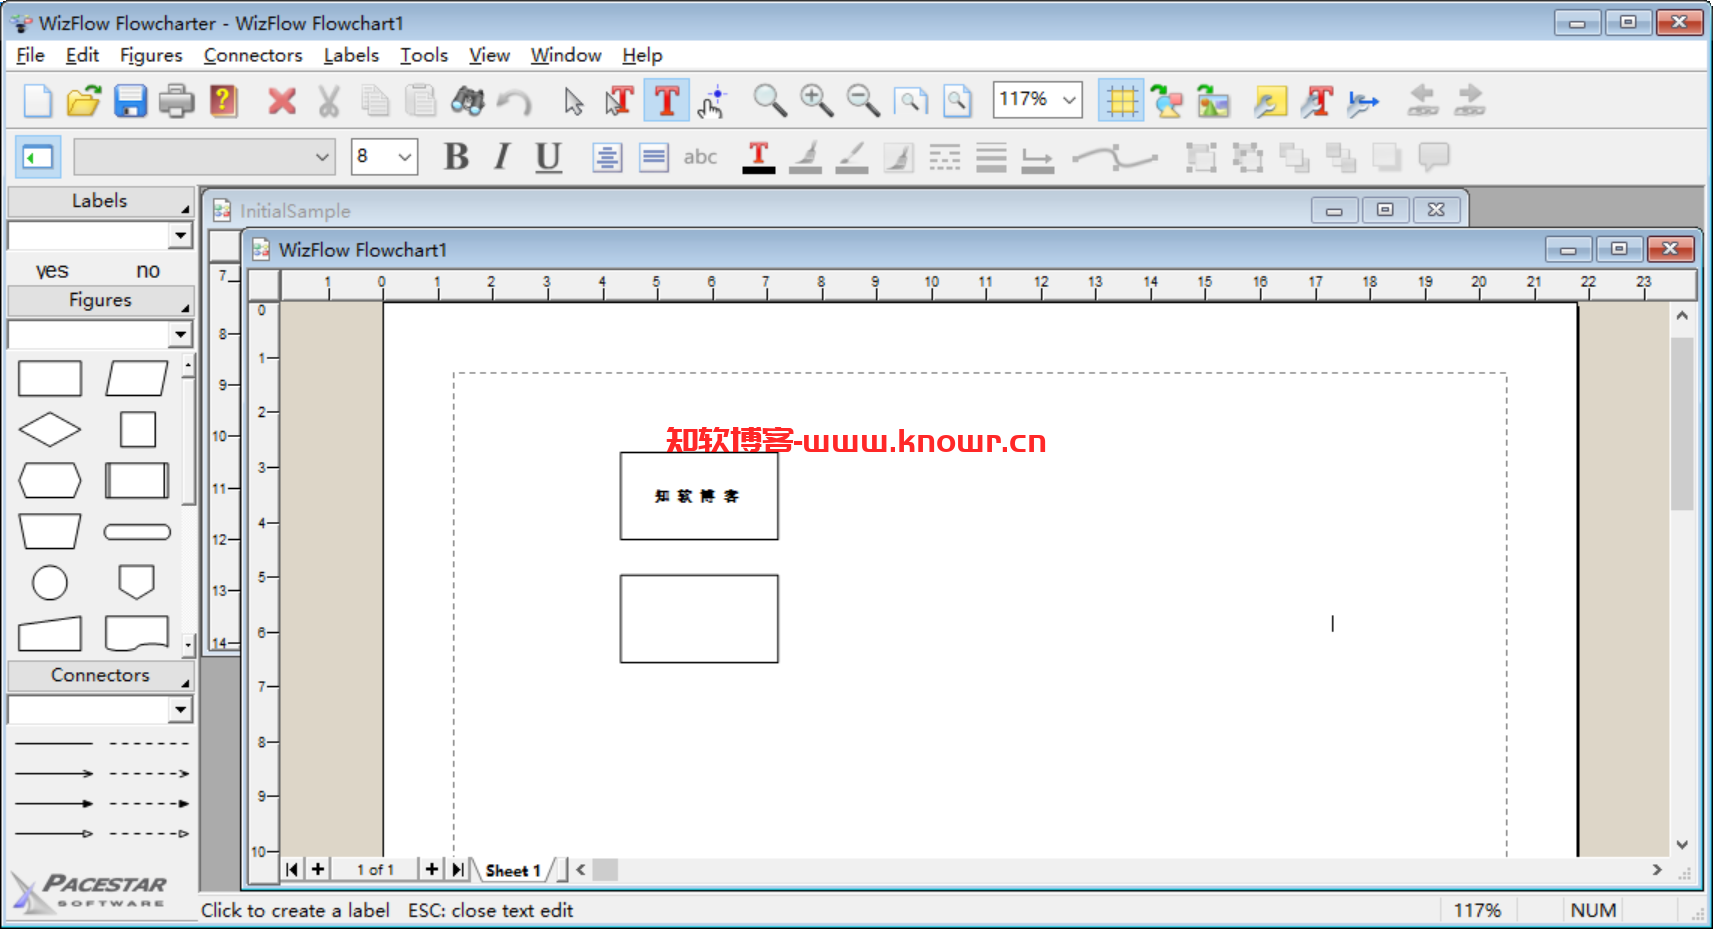This screenshot has height=929, width=1713.
Task: Select the parallelogram figure
Action: tap(137, 379)
